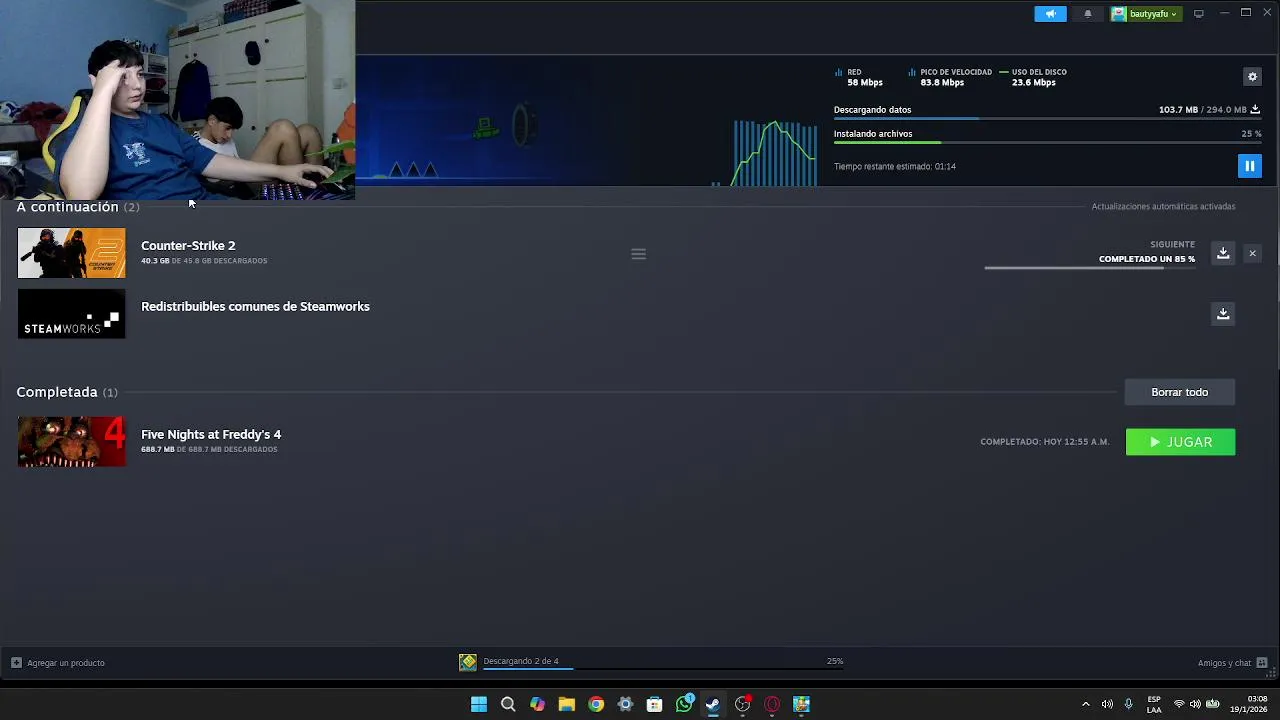Click the Steamworks thumbnail
The image size is (1280, 720).
point(72,314)
